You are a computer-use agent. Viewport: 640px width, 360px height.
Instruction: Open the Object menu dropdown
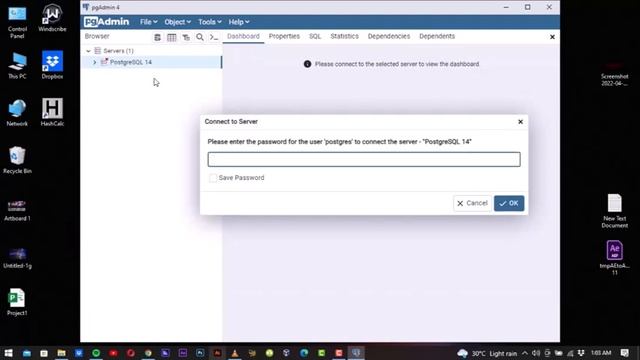[x=178, y=22]
